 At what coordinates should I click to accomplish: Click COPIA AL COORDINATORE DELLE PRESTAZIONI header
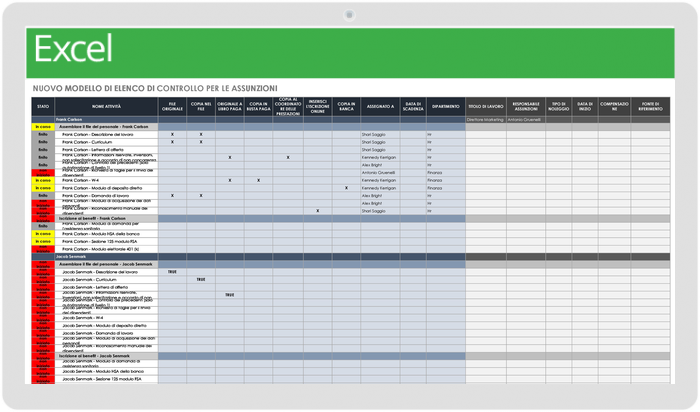pos(288,107)
